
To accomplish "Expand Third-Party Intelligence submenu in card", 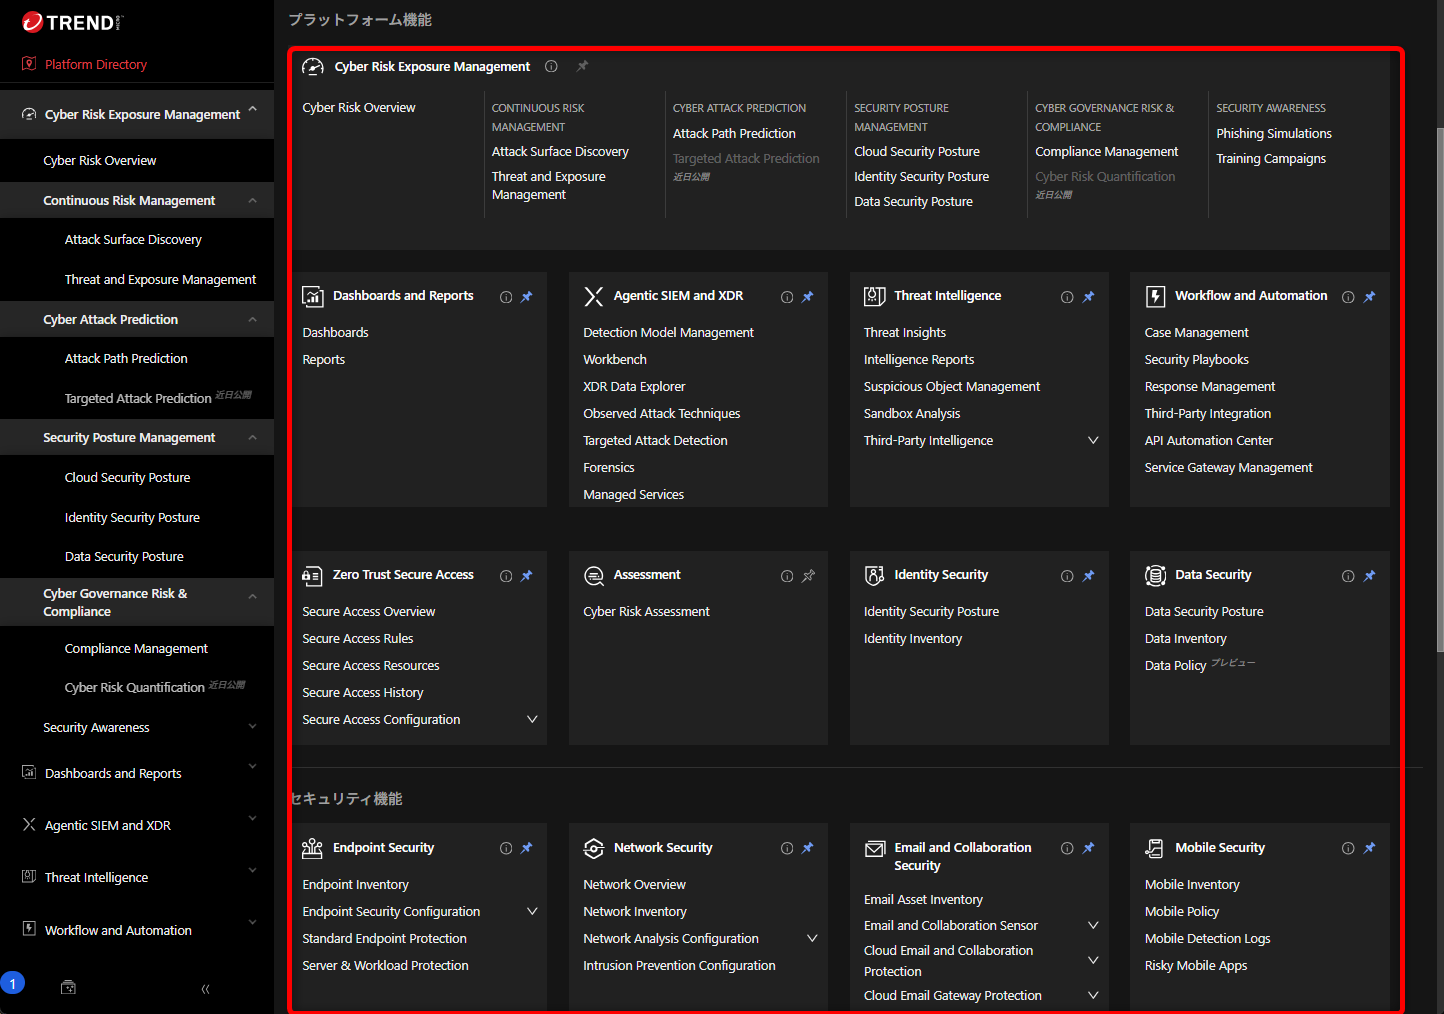I will pos(1093,440).
